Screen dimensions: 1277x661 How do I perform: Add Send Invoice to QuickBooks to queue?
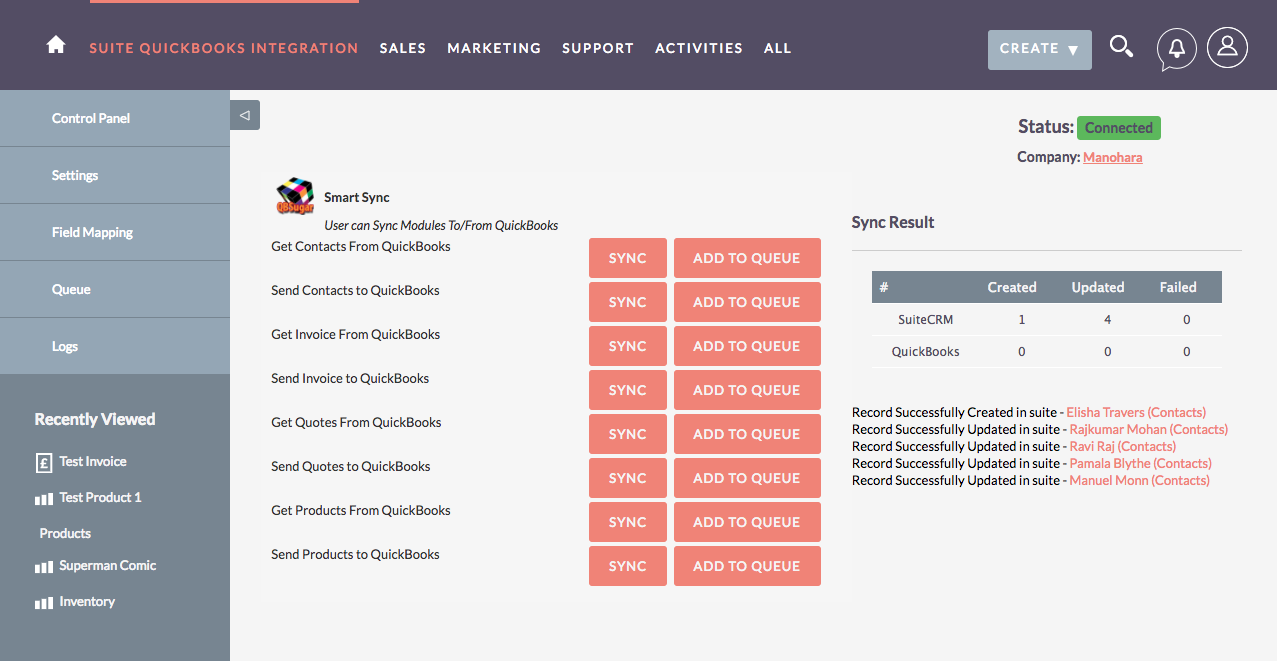[746, 390]
